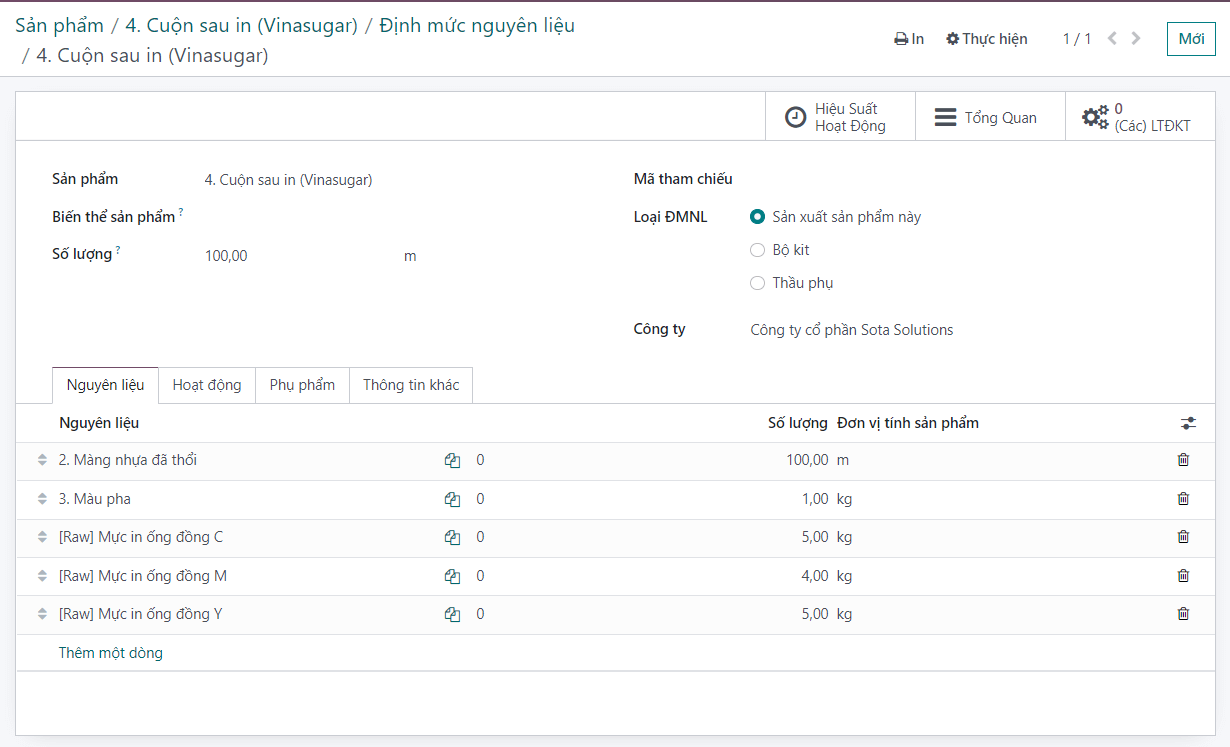Click copy icon beside Màu pha
Viewport: 1230px width, 747px height.
pyautogui.click(x=452, y=499)
